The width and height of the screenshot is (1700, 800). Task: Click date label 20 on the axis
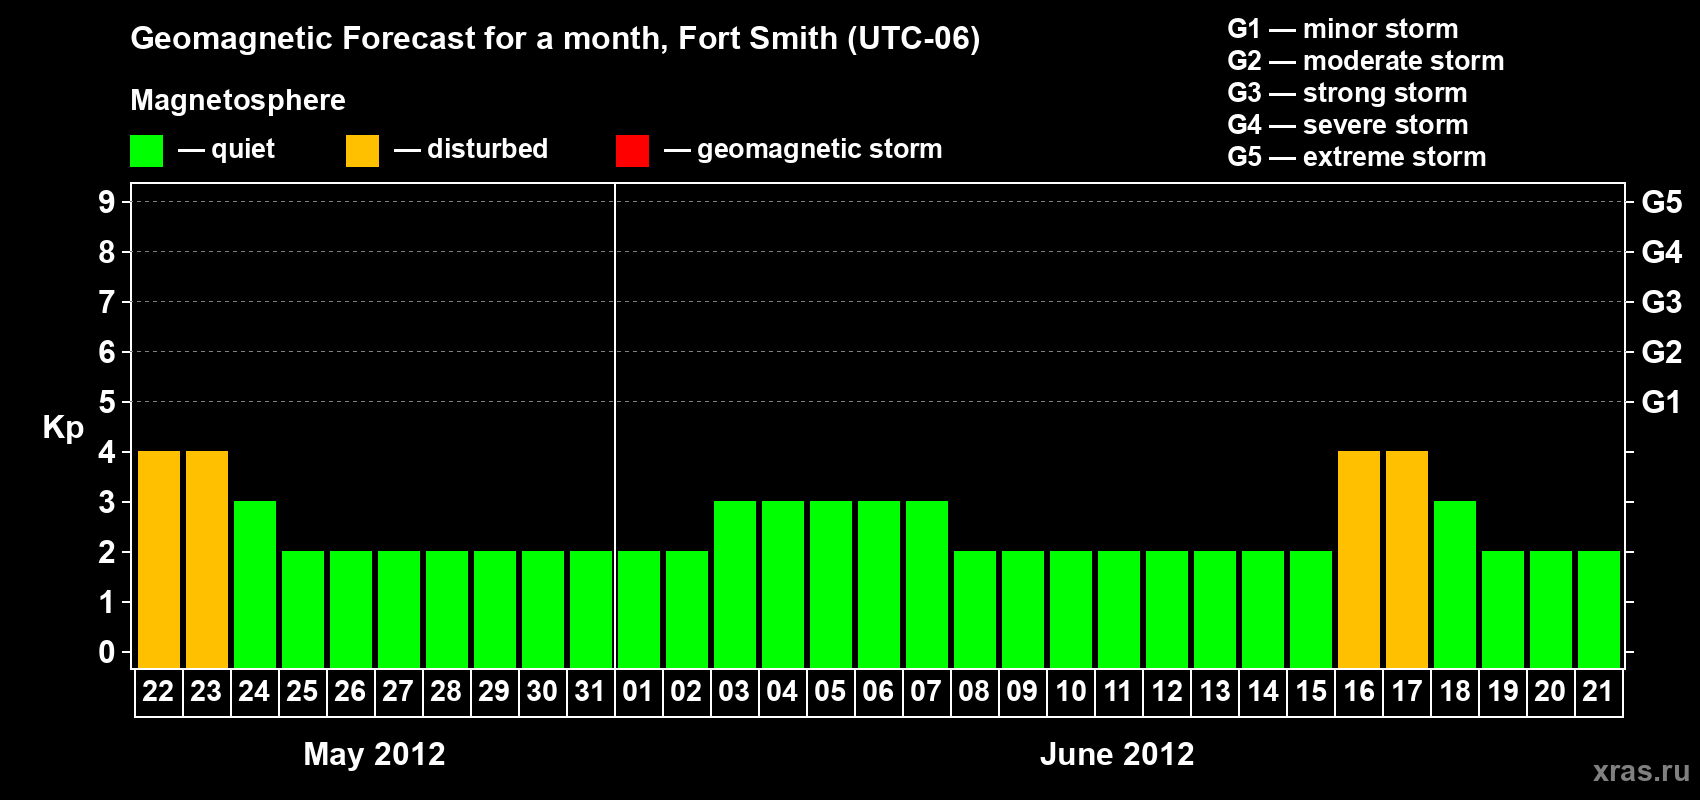[1550, 692]
